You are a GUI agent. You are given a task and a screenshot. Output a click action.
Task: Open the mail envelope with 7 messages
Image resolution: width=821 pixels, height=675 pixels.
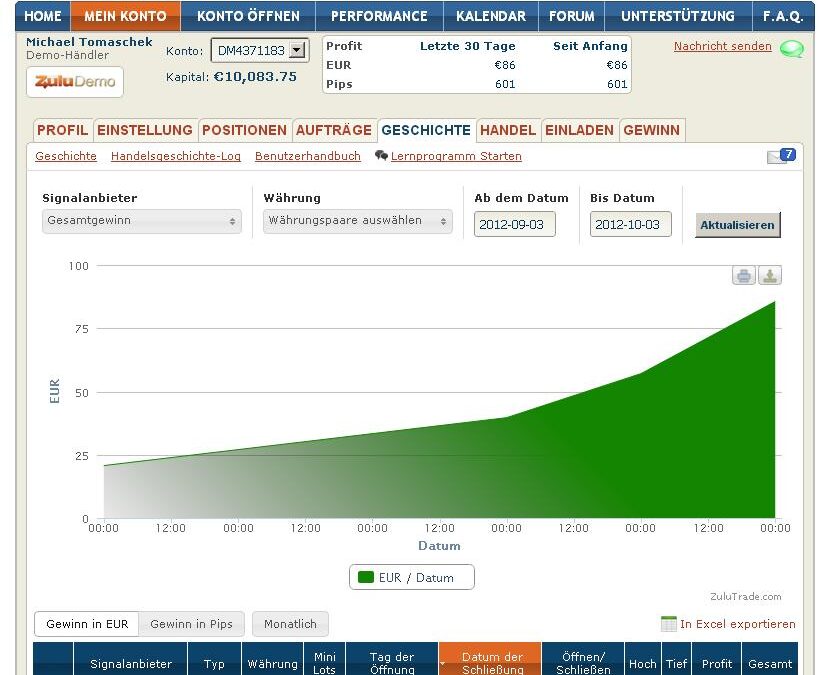[x=780, y=156]
